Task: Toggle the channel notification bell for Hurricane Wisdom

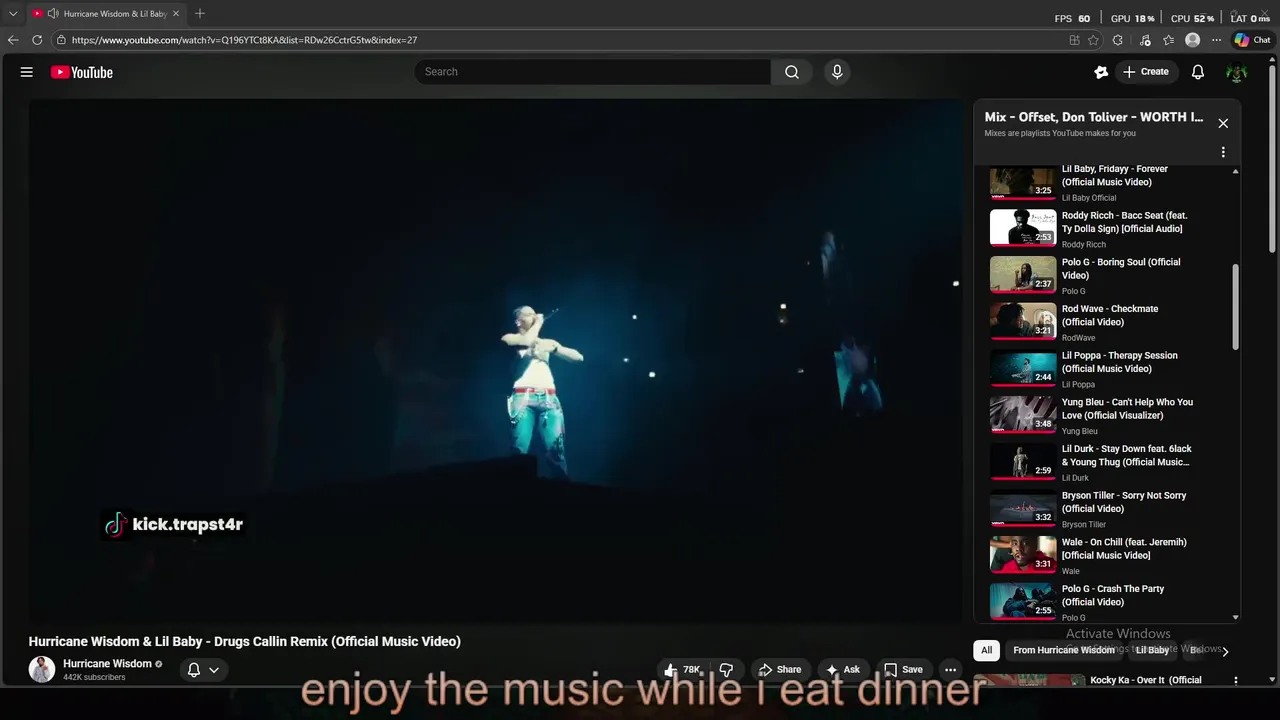Action: 194,670
